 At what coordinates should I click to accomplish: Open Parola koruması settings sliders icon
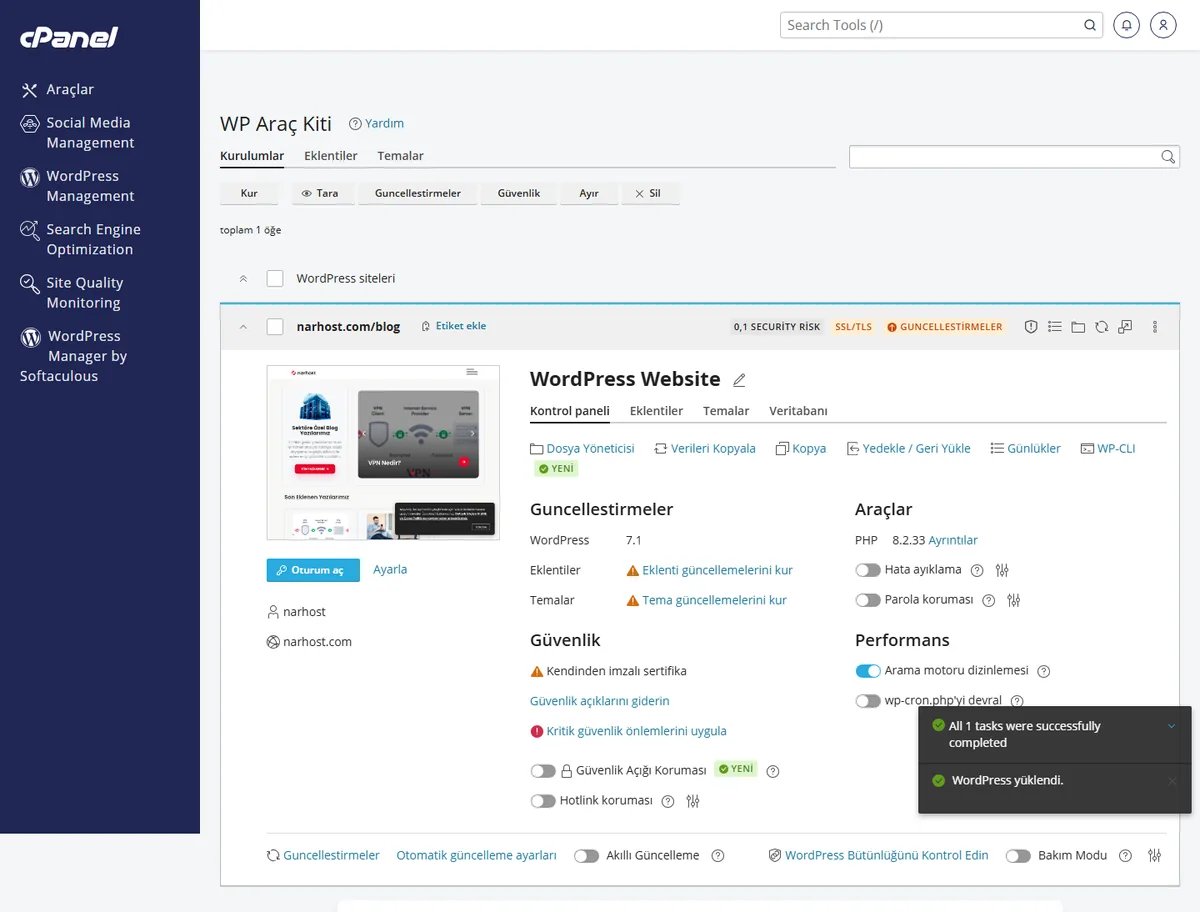tap(1014, 600)
